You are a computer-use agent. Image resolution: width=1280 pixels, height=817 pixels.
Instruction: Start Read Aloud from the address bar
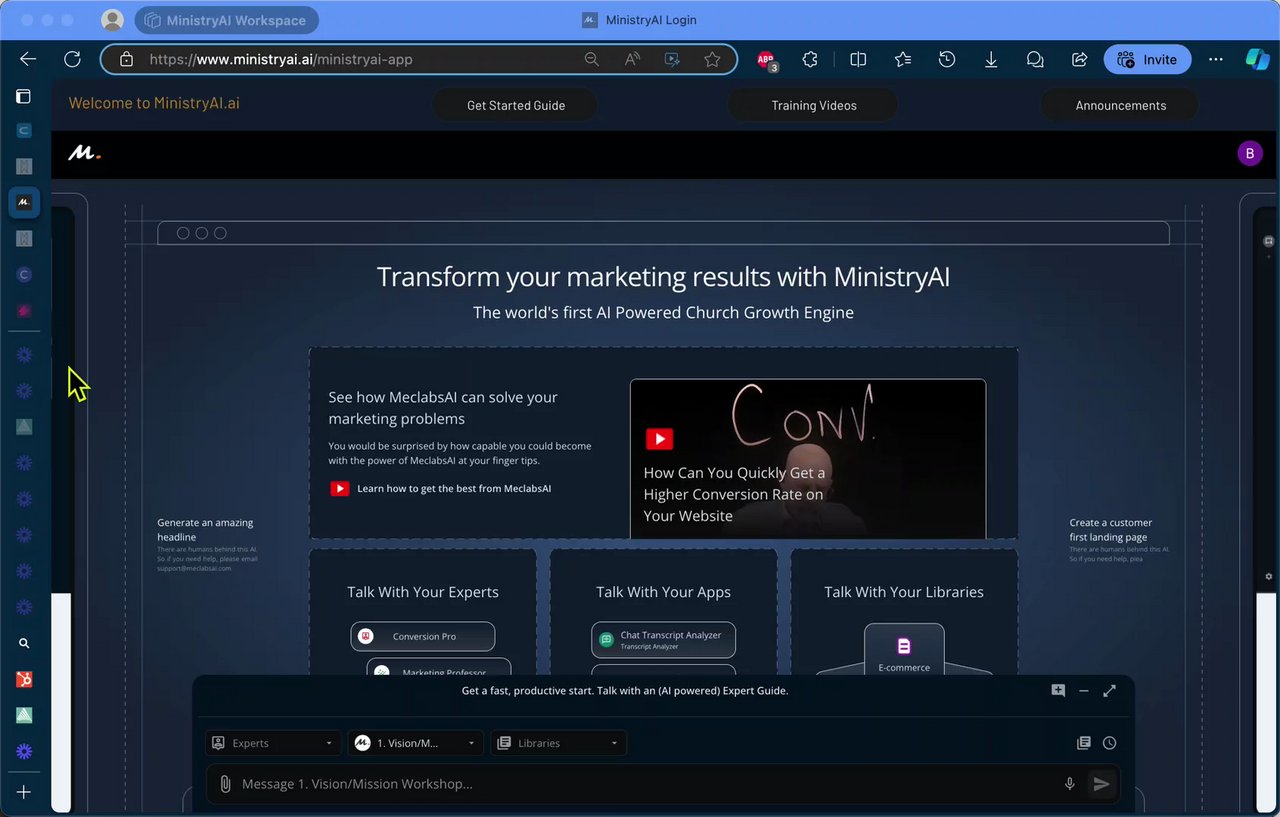[x=632, y=59]
